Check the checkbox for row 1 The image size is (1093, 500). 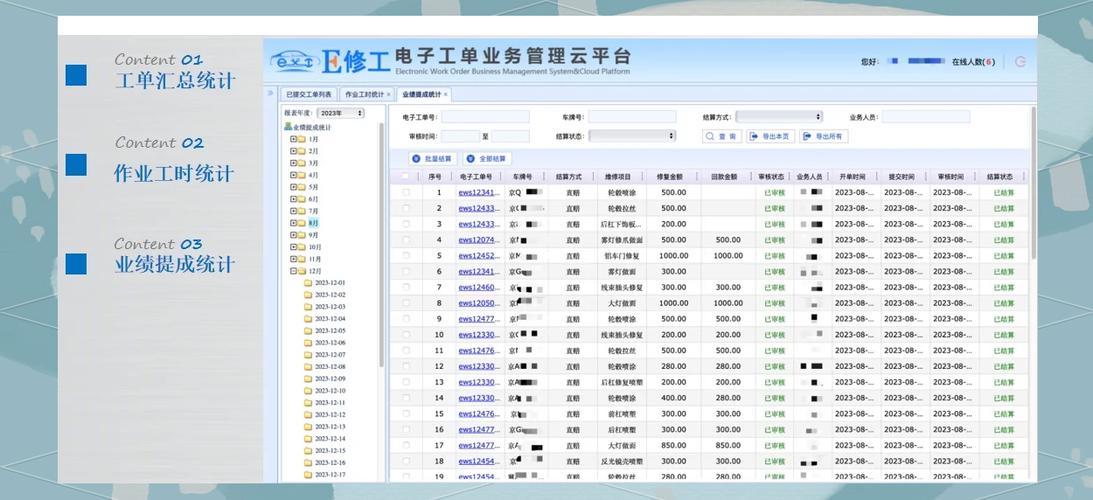click(406, 192)
